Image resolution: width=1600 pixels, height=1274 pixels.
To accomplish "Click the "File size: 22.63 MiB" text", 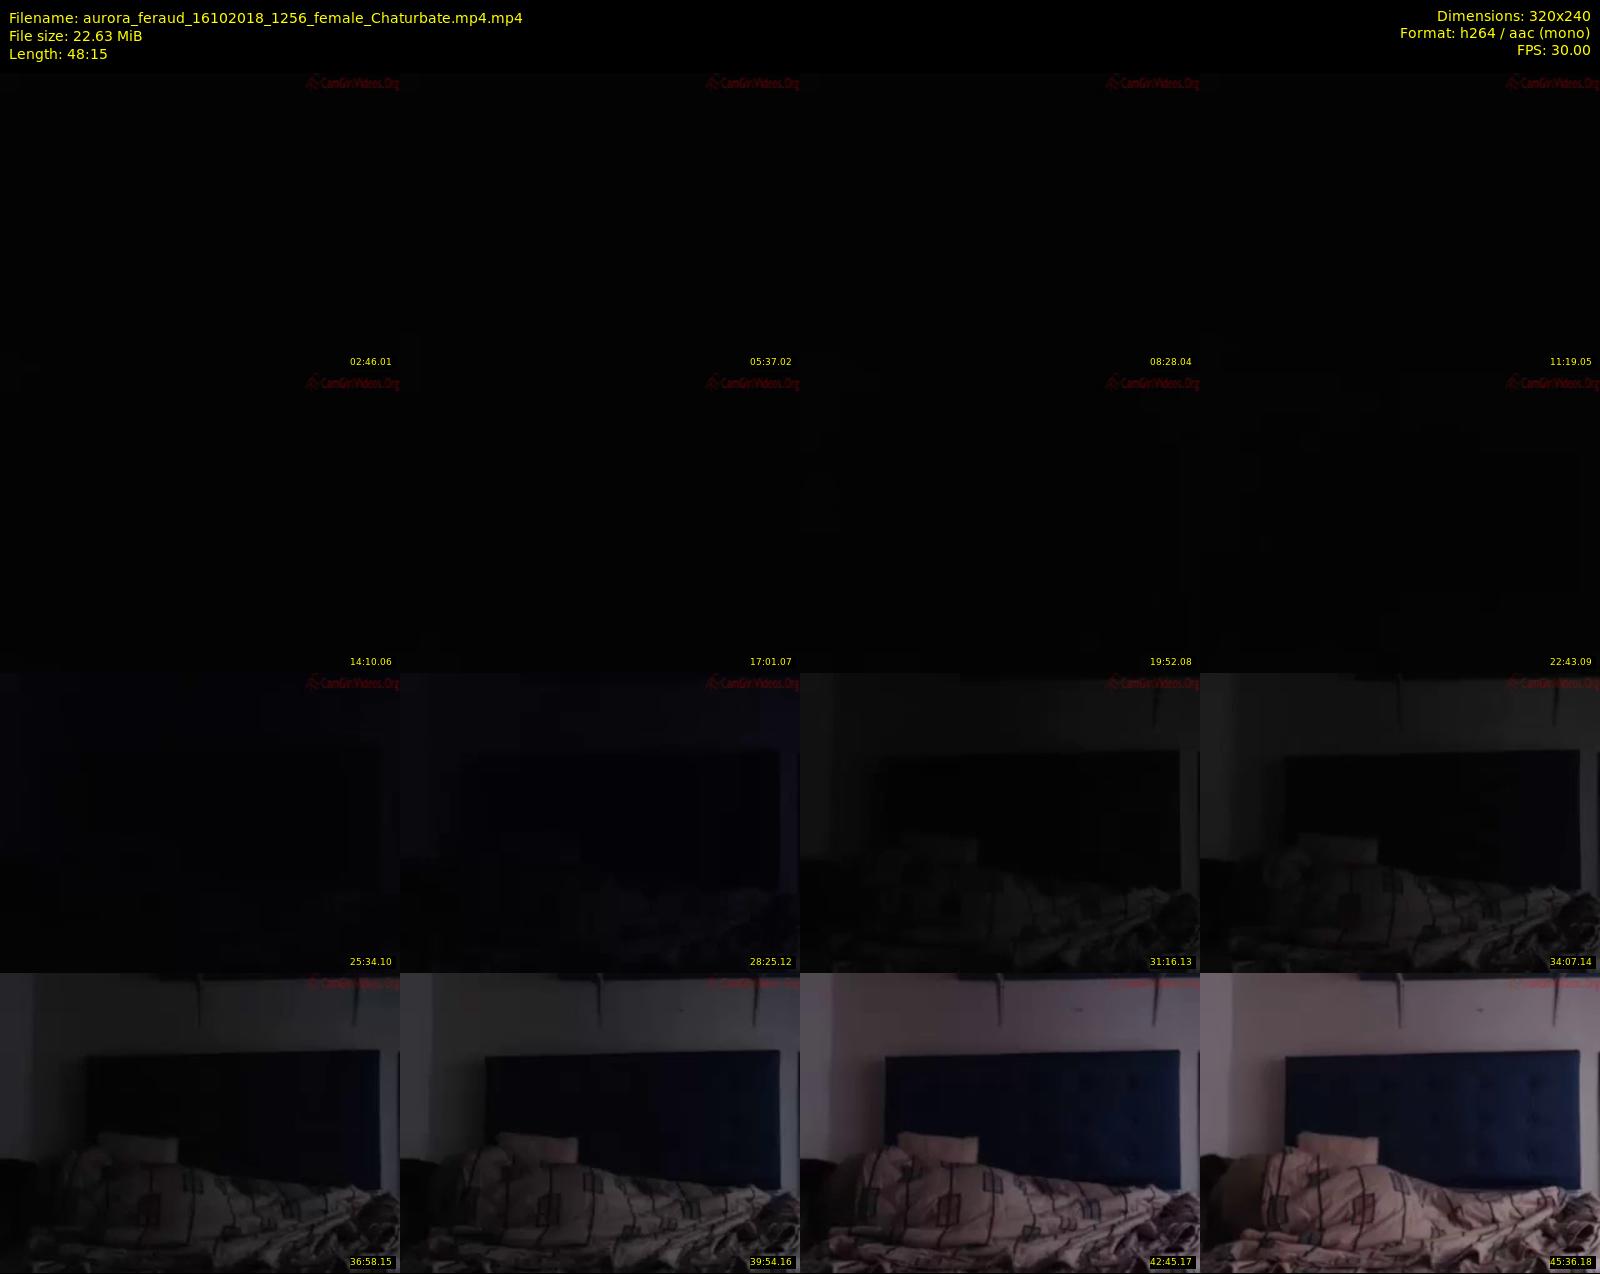I will coord(76,36).
